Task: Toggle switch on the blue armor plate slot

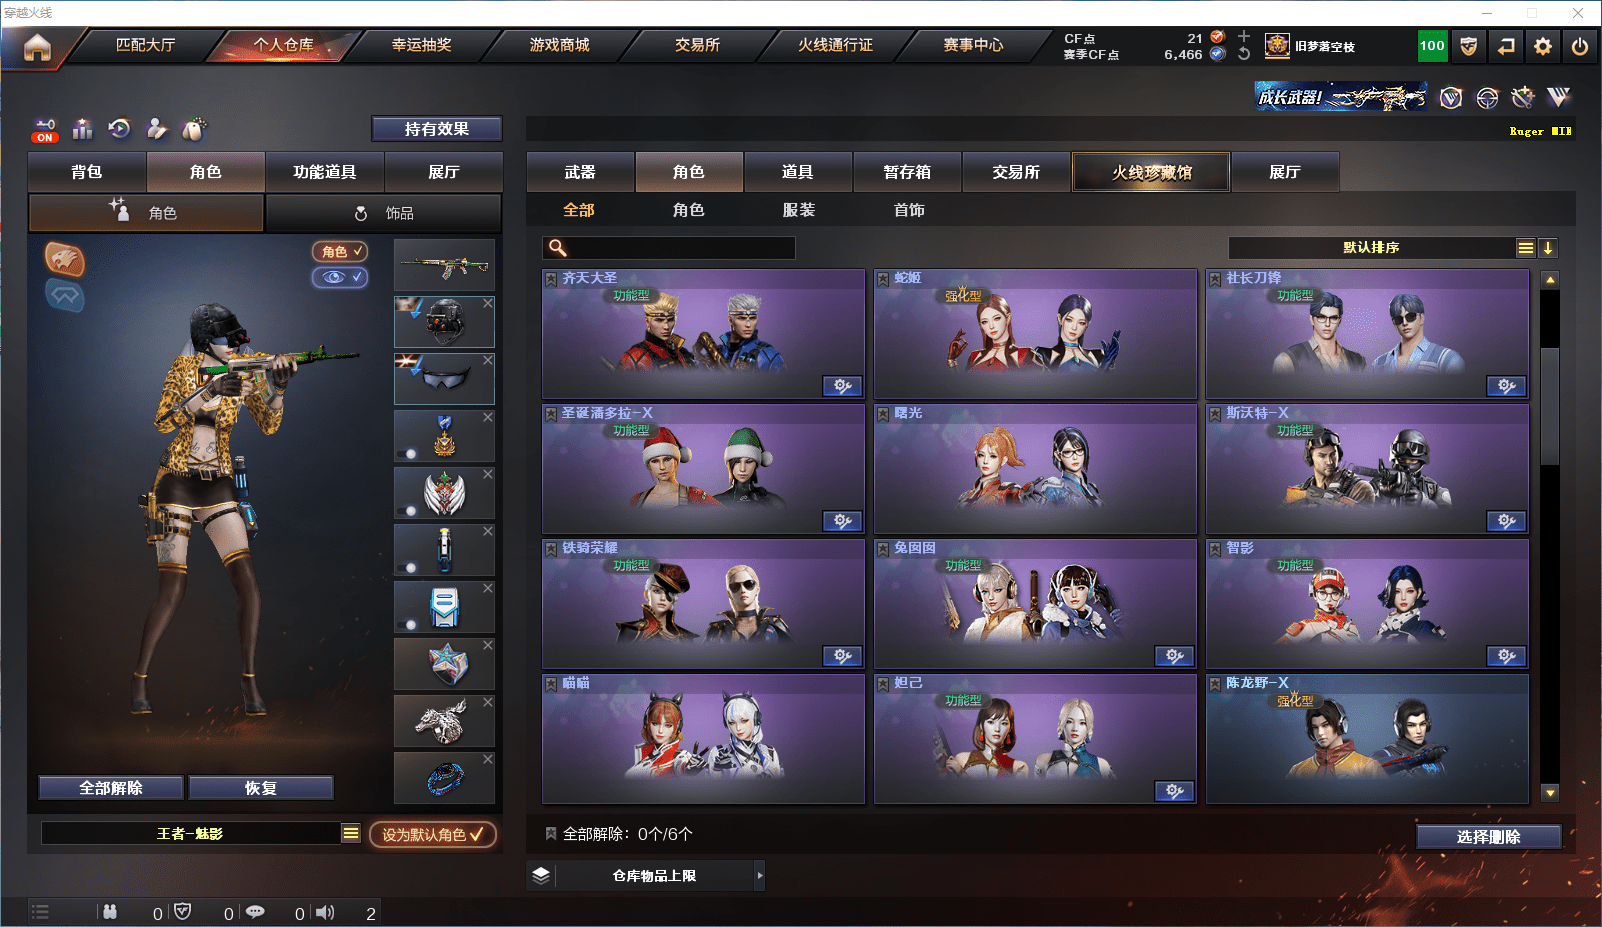Action: [407, 625]
